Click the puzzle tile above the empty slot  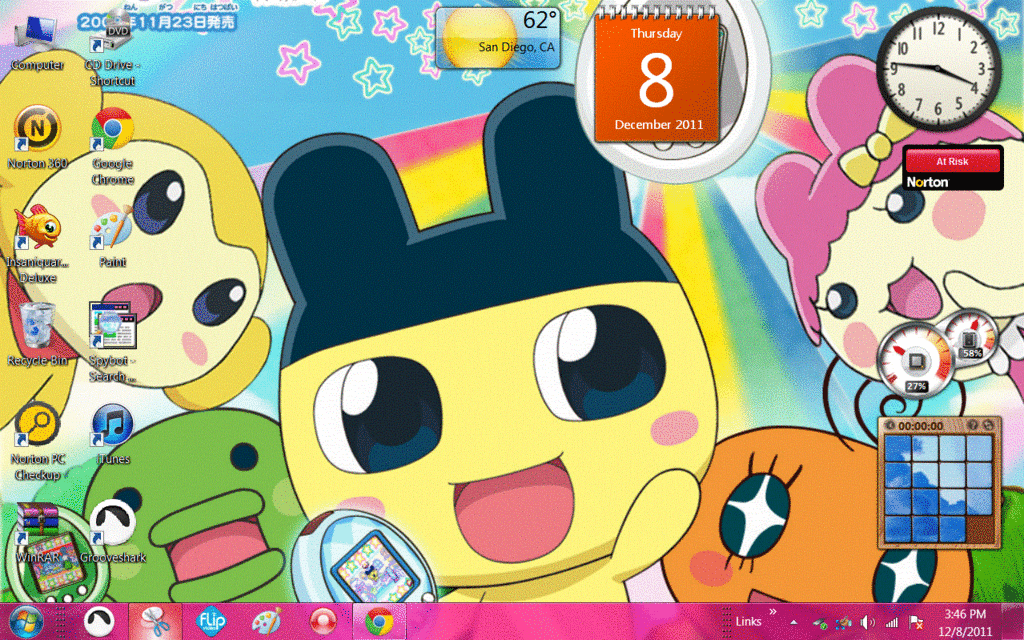(x=979, y=502)
